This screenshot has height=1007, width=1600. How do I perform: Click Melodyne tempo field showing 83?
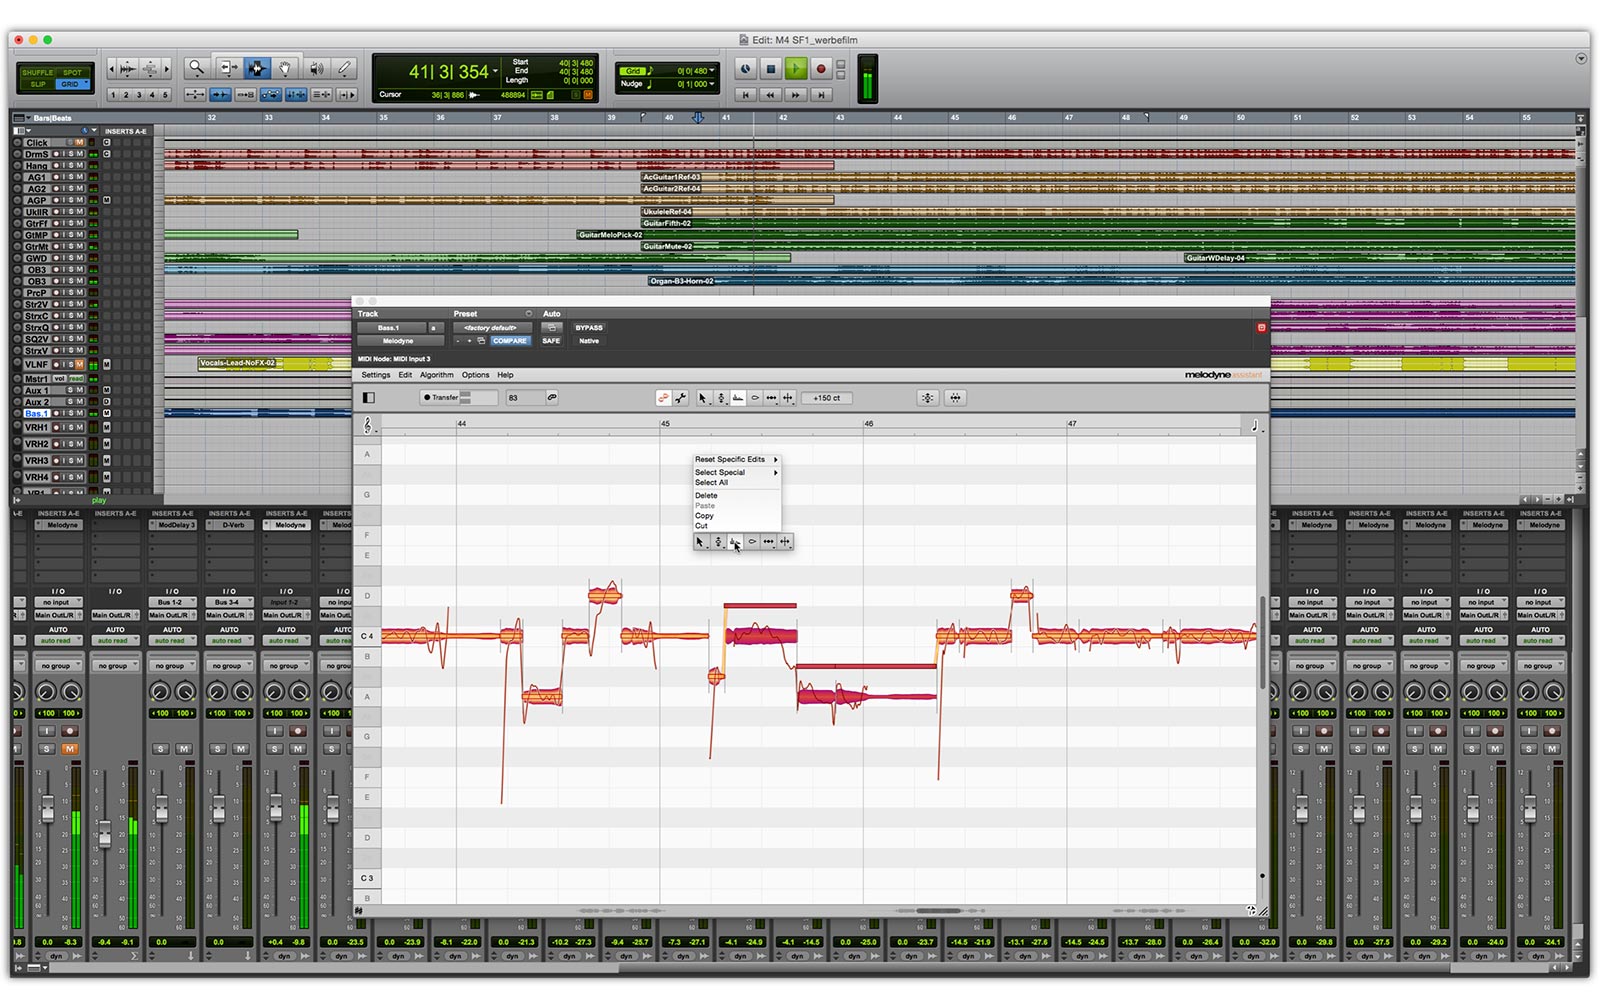click(x=524, y=398)
